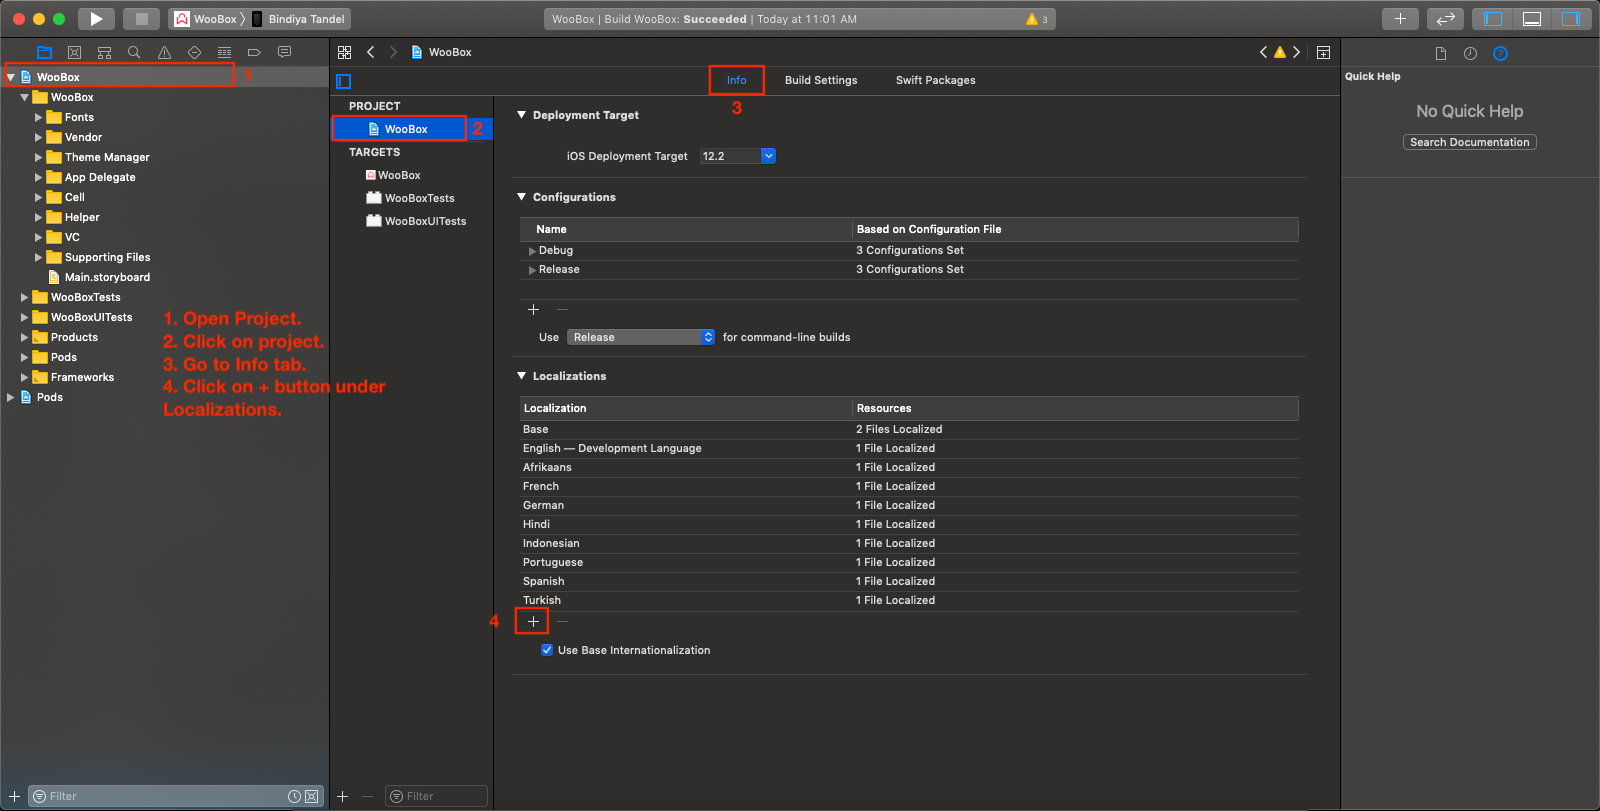Expand the Debug configuration row
Image resolution: width=1600 pixels, height=811 pixels.
[532, 251]
